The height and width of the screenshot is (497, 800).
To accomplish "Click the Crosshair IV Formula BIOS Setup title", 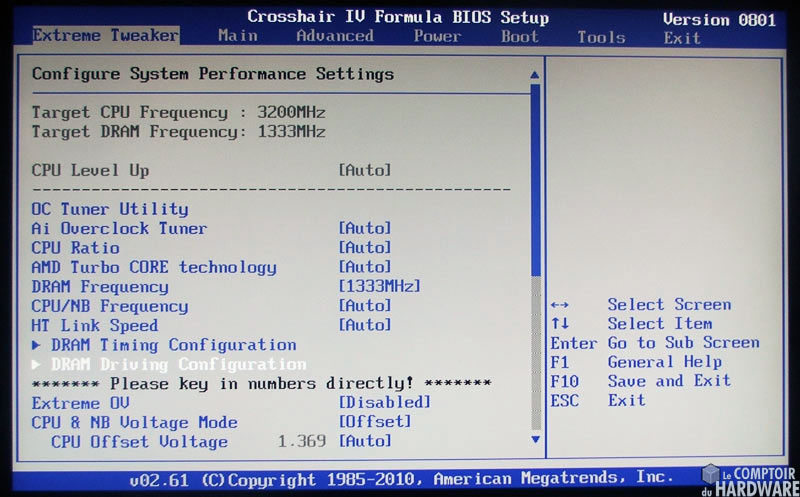I will 398,17.
